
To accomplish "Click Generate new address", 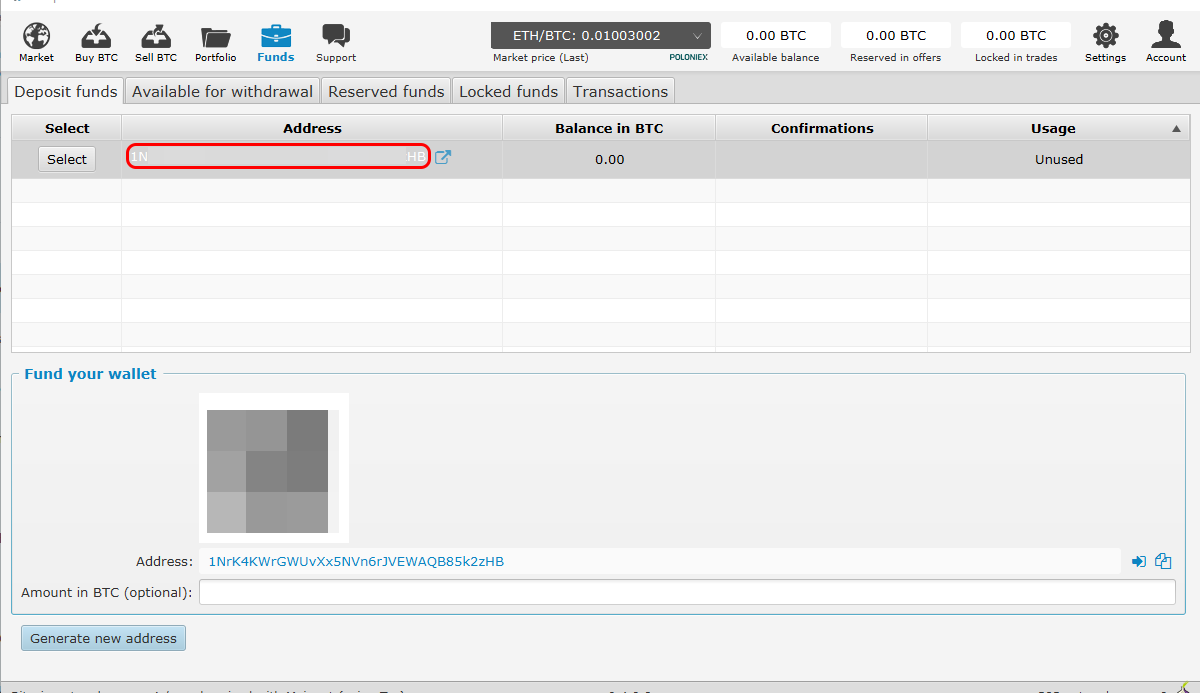I will coord(103,638).
